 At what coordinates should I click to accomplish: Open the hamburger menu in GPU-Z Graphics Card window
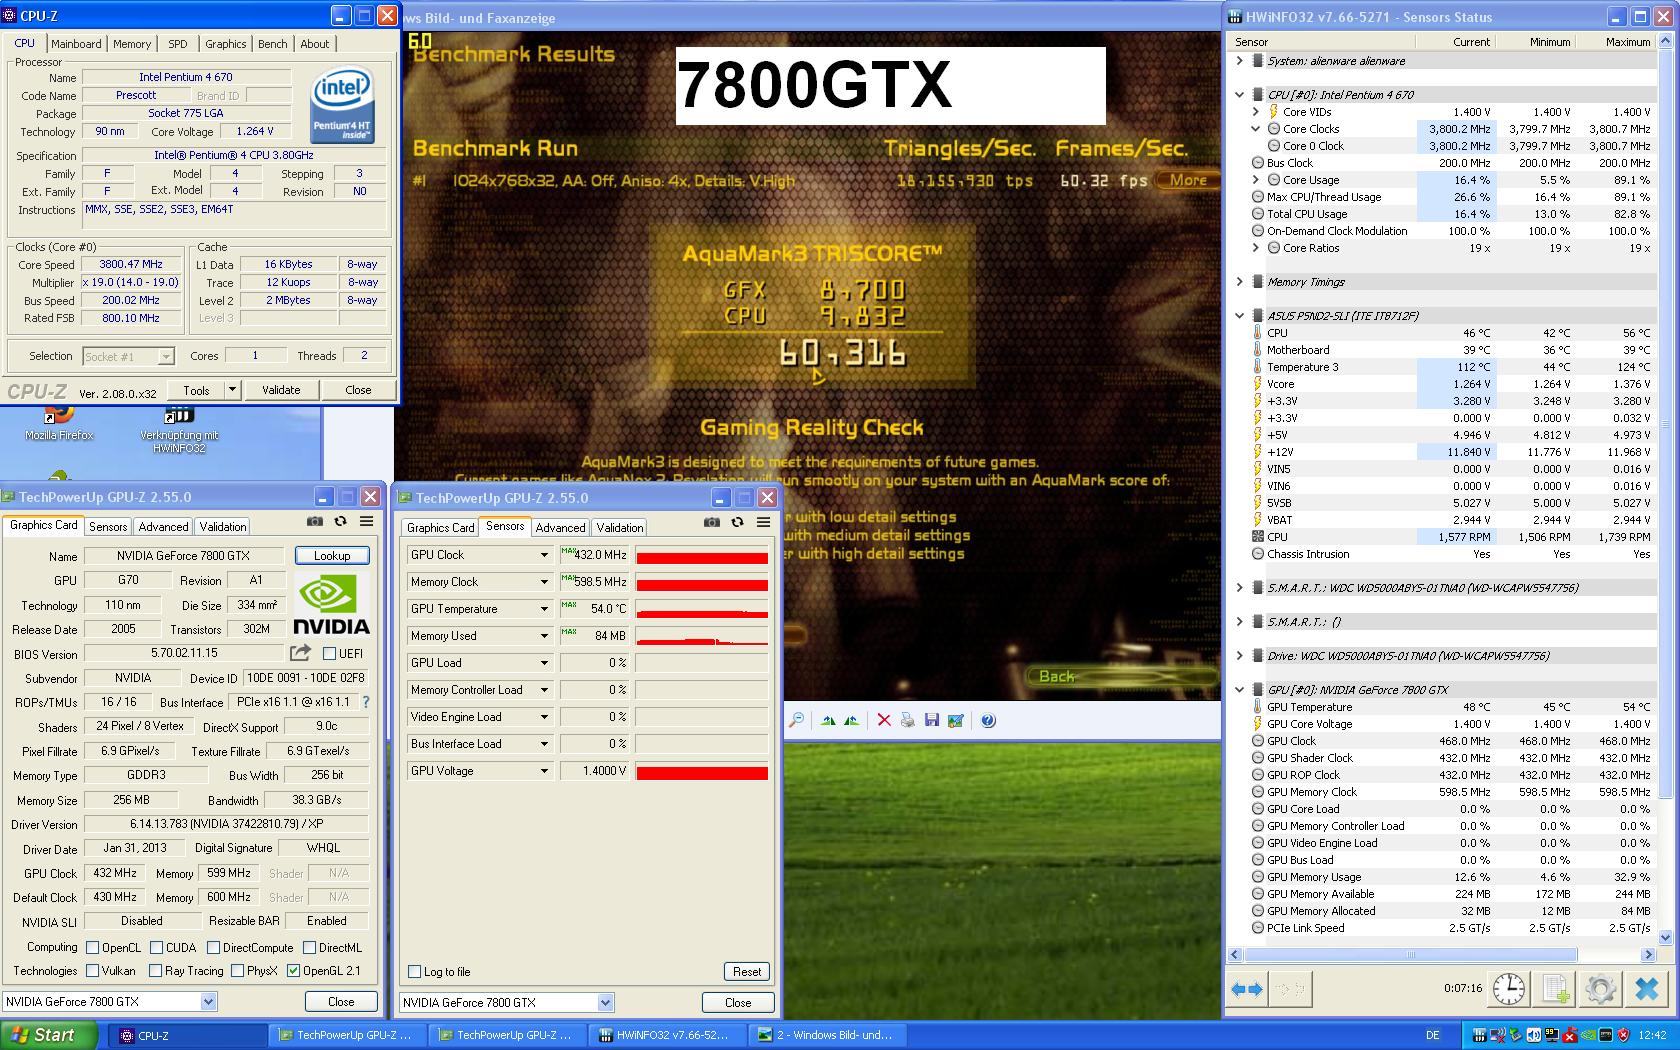[x=366, y=521]
